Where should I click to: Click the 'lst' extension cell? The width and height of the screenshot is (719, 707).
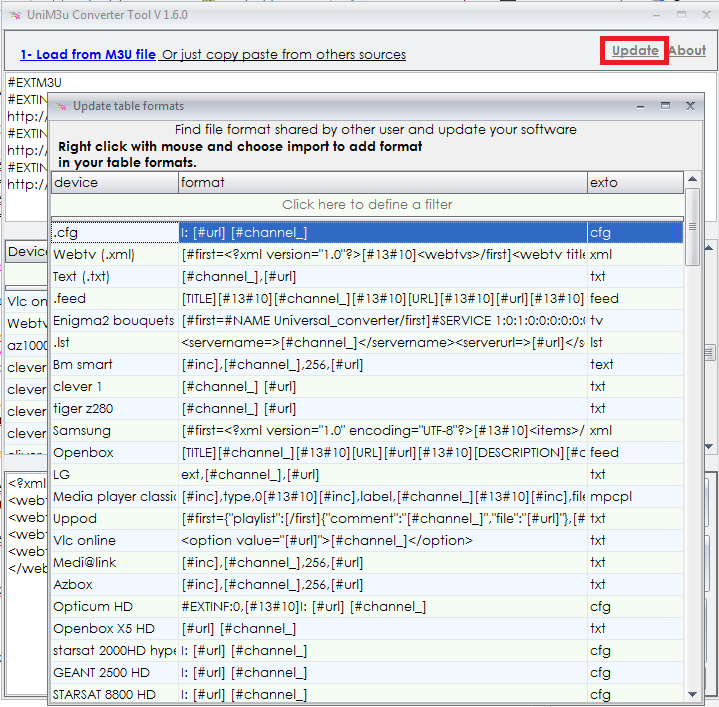click(x=635, y=342)
